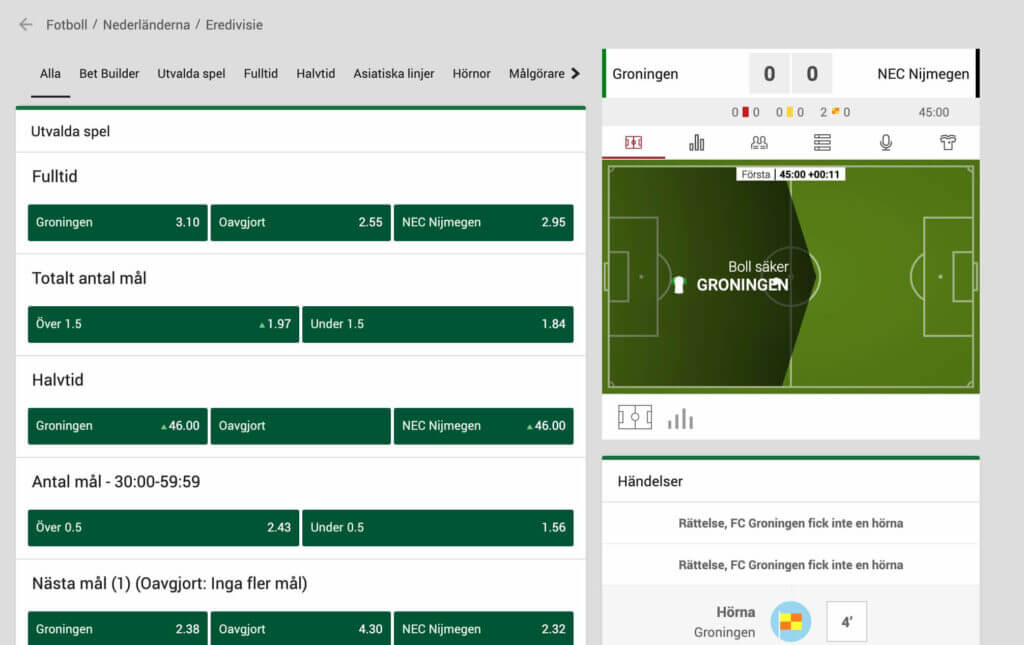Select the pitch icon below the field
Screen dimensions: 1024x645
point(635,418)
